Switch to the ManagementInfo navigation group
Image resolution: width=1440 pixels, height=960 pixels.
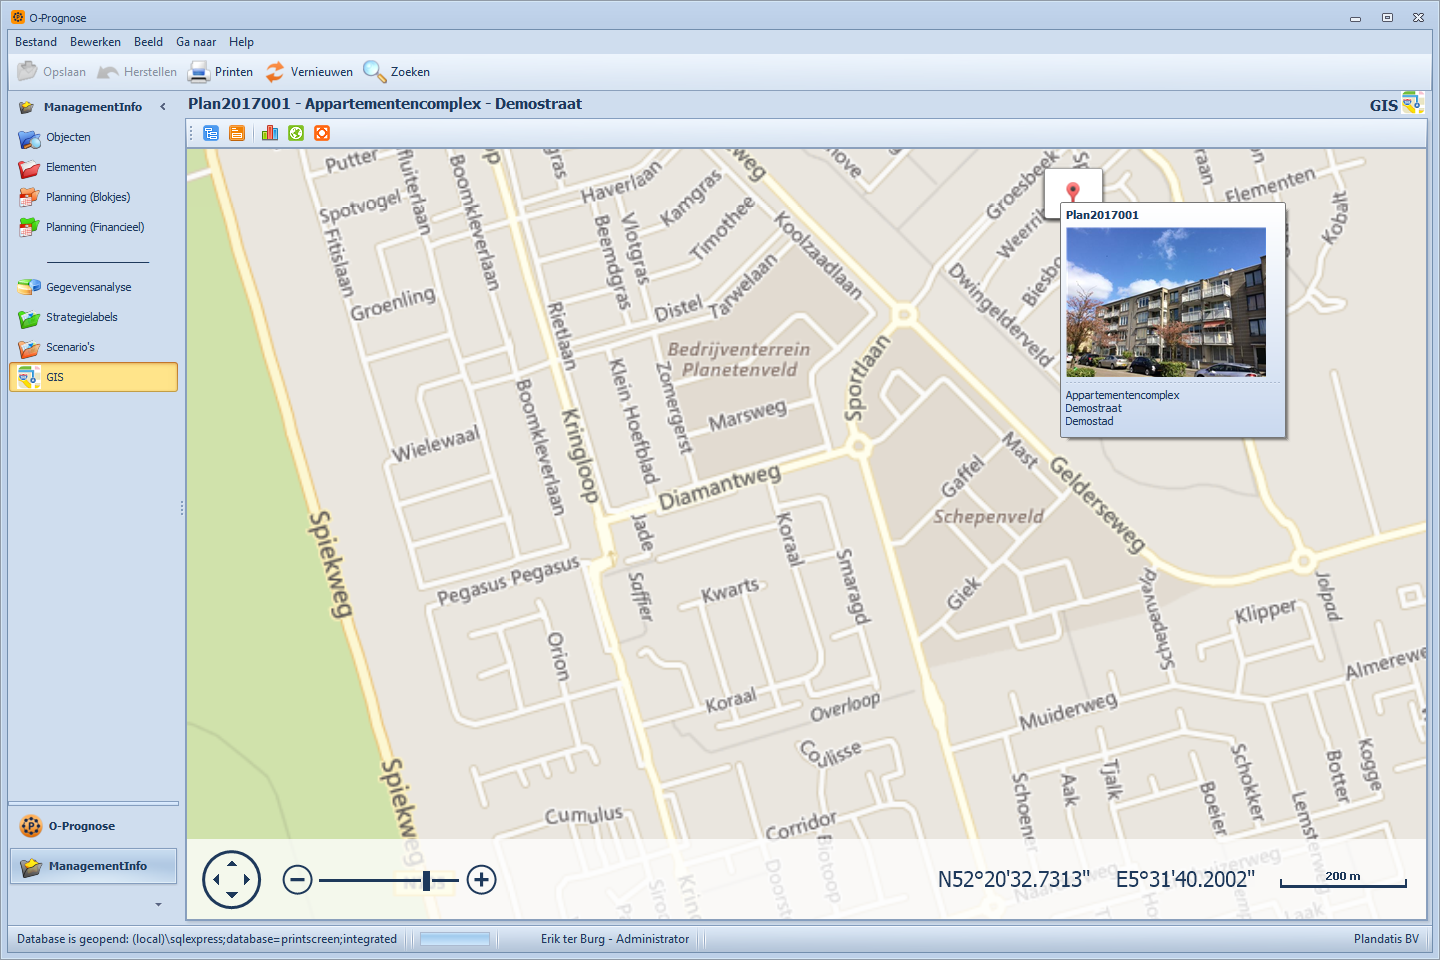[93, 866]
